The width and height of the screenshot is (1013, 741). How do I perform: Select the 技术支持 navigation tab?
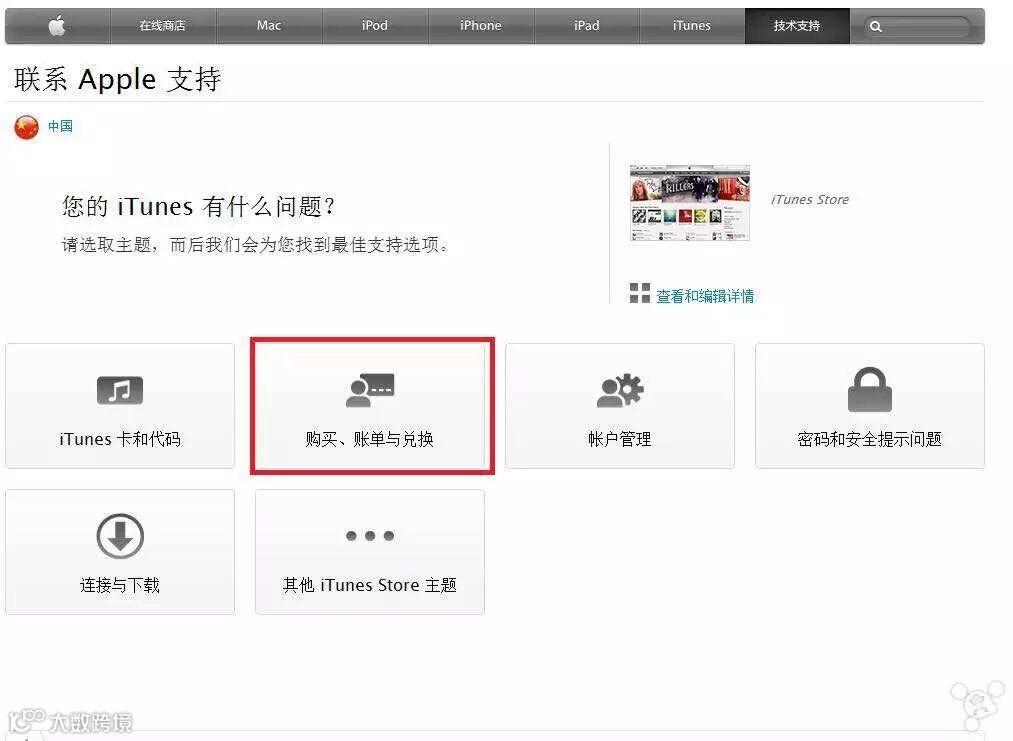click(797, 26)
